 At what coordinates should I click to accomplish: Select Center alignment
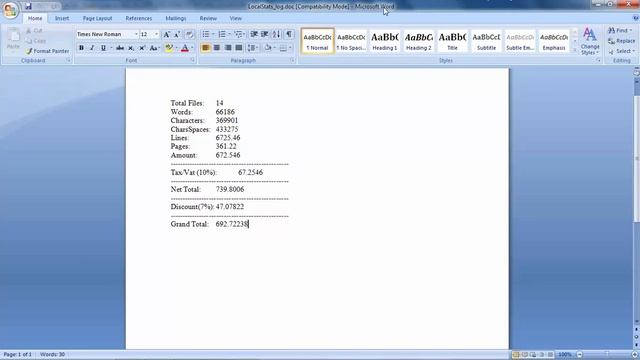[217, 48]
